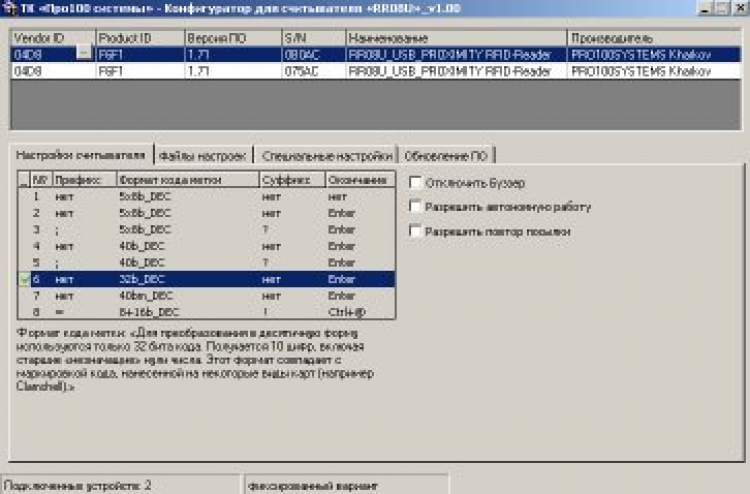Viewport: 750px width, 494px height.
Task: Click the Префикс column header
Action: tap(84, 180)
